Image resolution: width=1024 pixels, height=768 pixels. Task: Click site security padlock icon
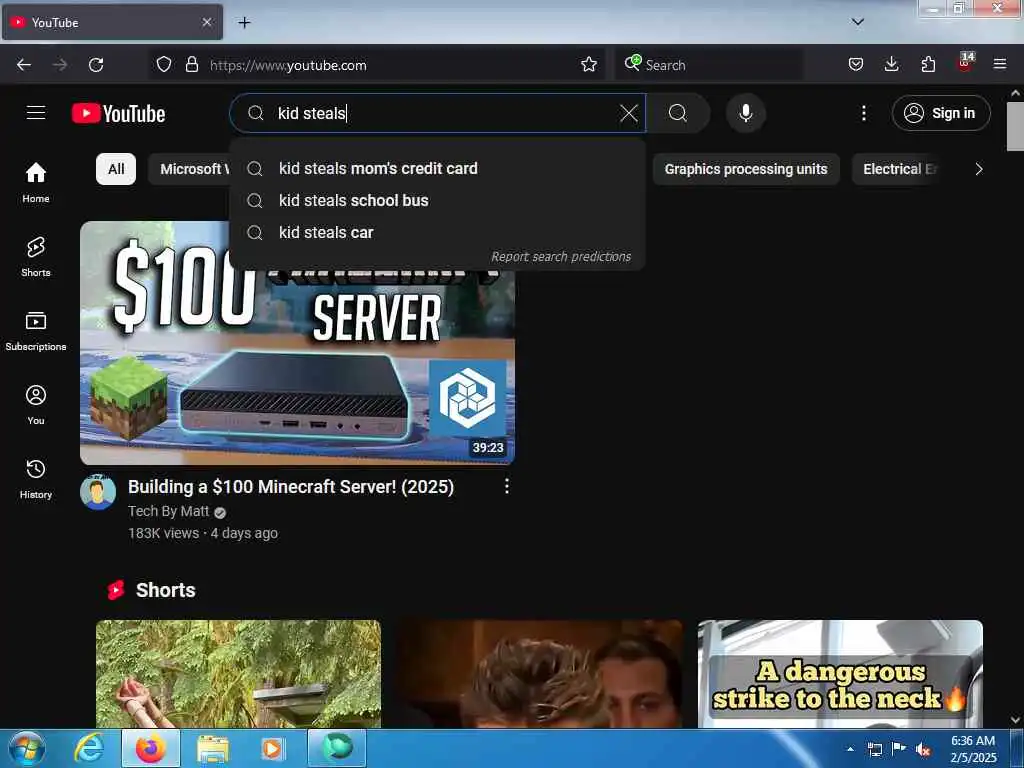point(191,65)
